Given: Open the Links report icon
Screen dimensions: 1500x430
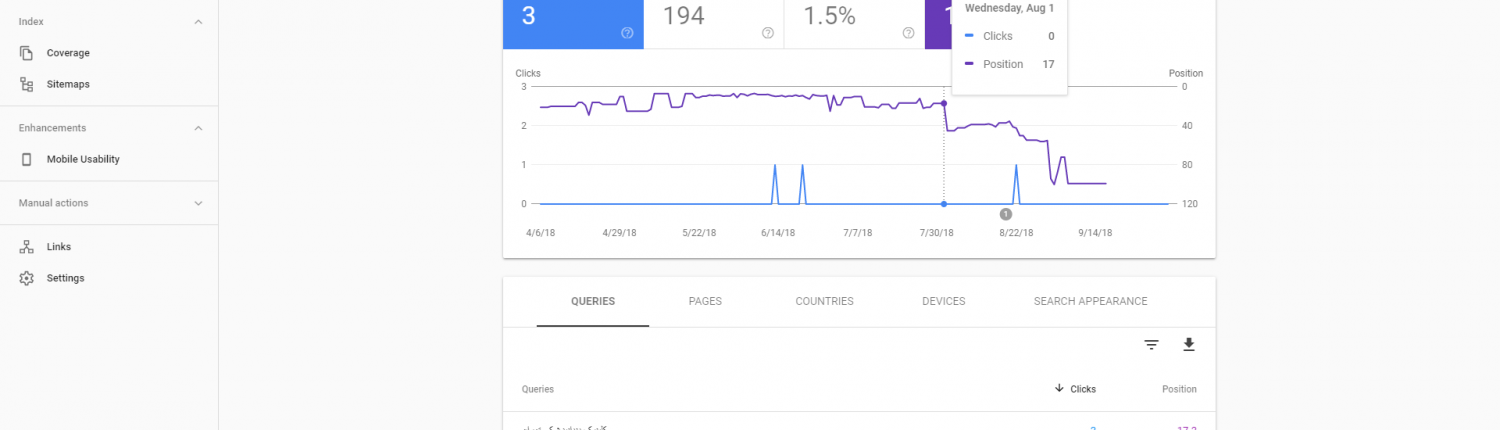Looking at the screenshot, I should [x=27, y=247].
